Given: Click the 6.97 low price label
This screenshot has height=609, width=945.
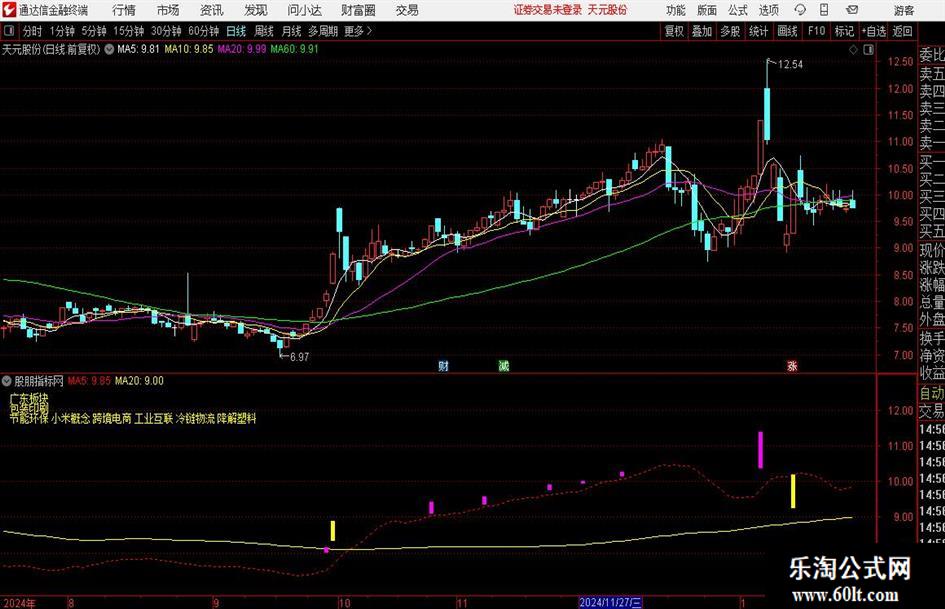Looking at the screenshot, I should [x=299, y=357].
